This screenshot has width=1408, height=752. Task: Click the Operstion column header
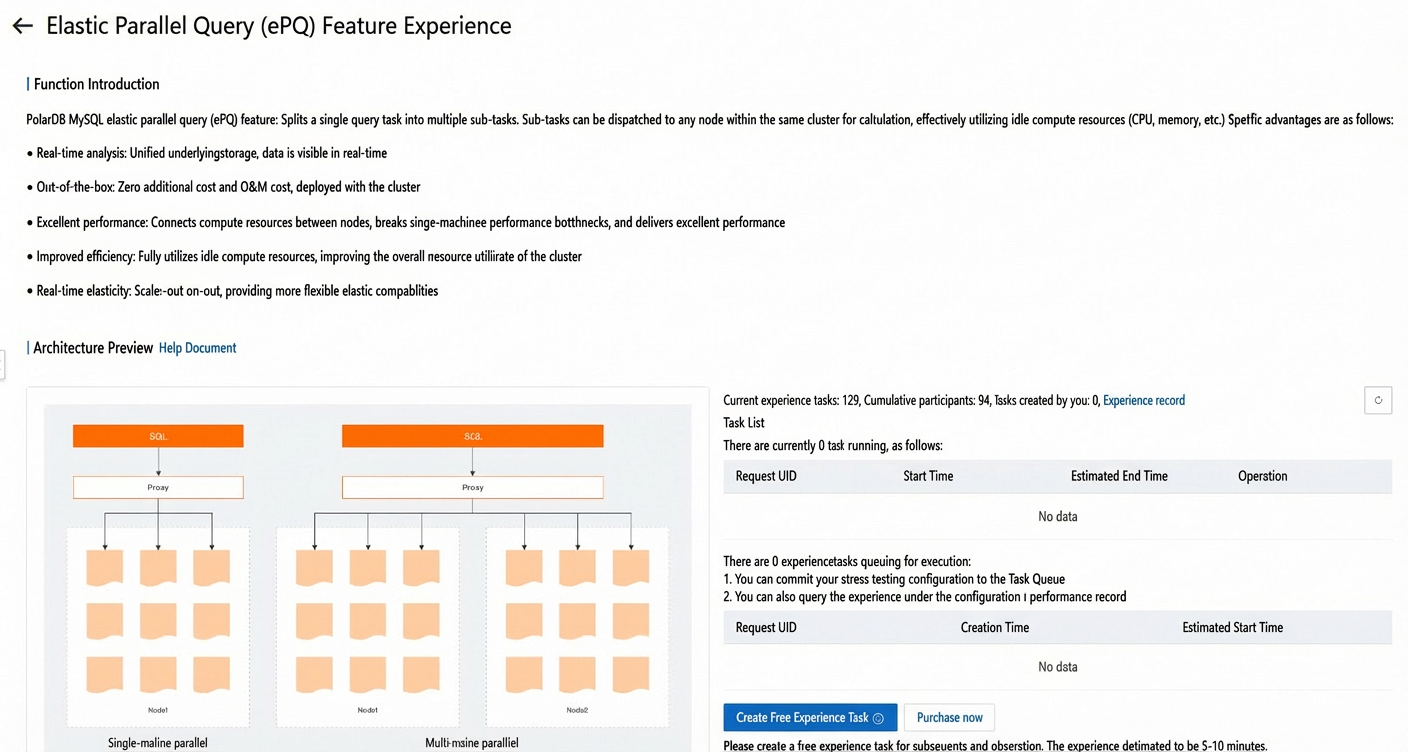pos(1262,476)
